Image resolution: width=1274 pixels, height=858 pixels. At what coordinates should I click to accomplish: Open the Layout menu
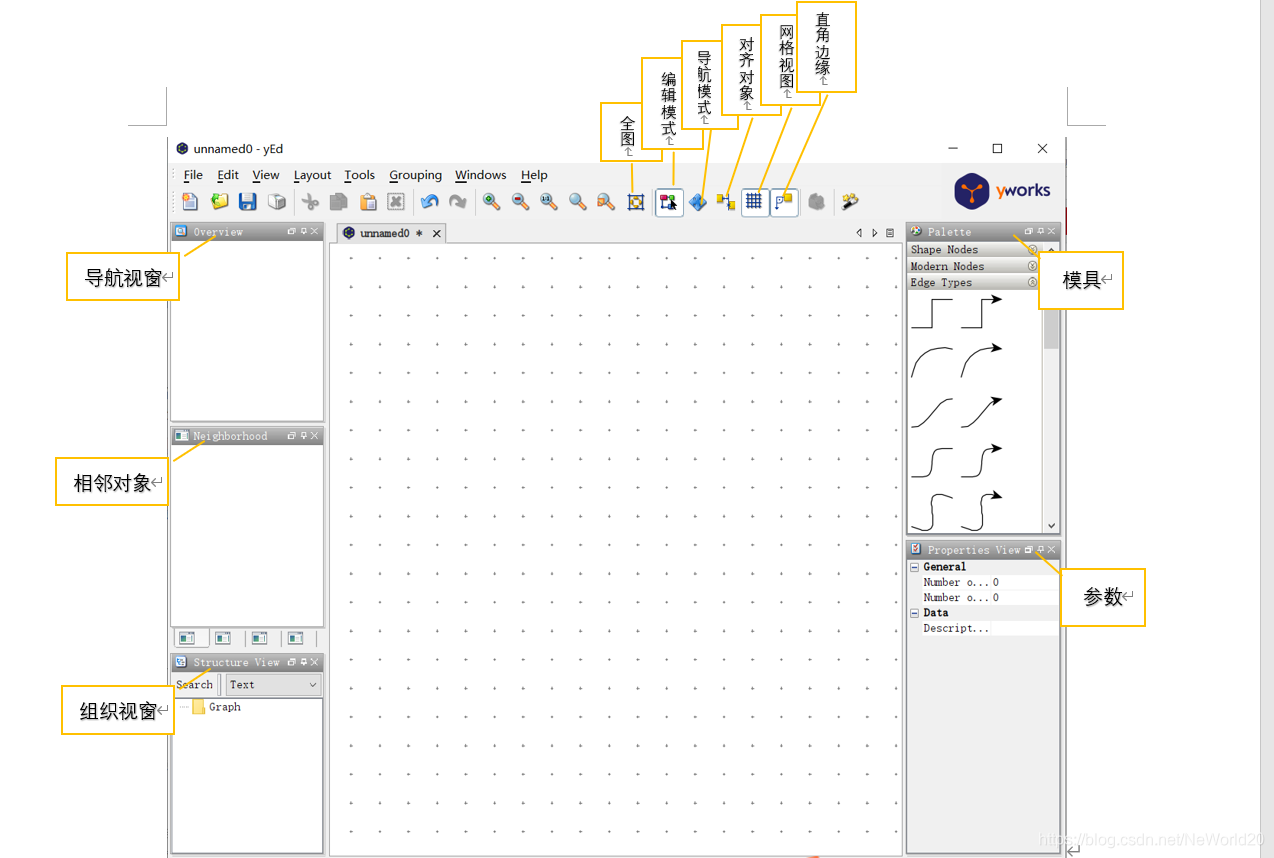pyautogui.click(x=312, y=175)
